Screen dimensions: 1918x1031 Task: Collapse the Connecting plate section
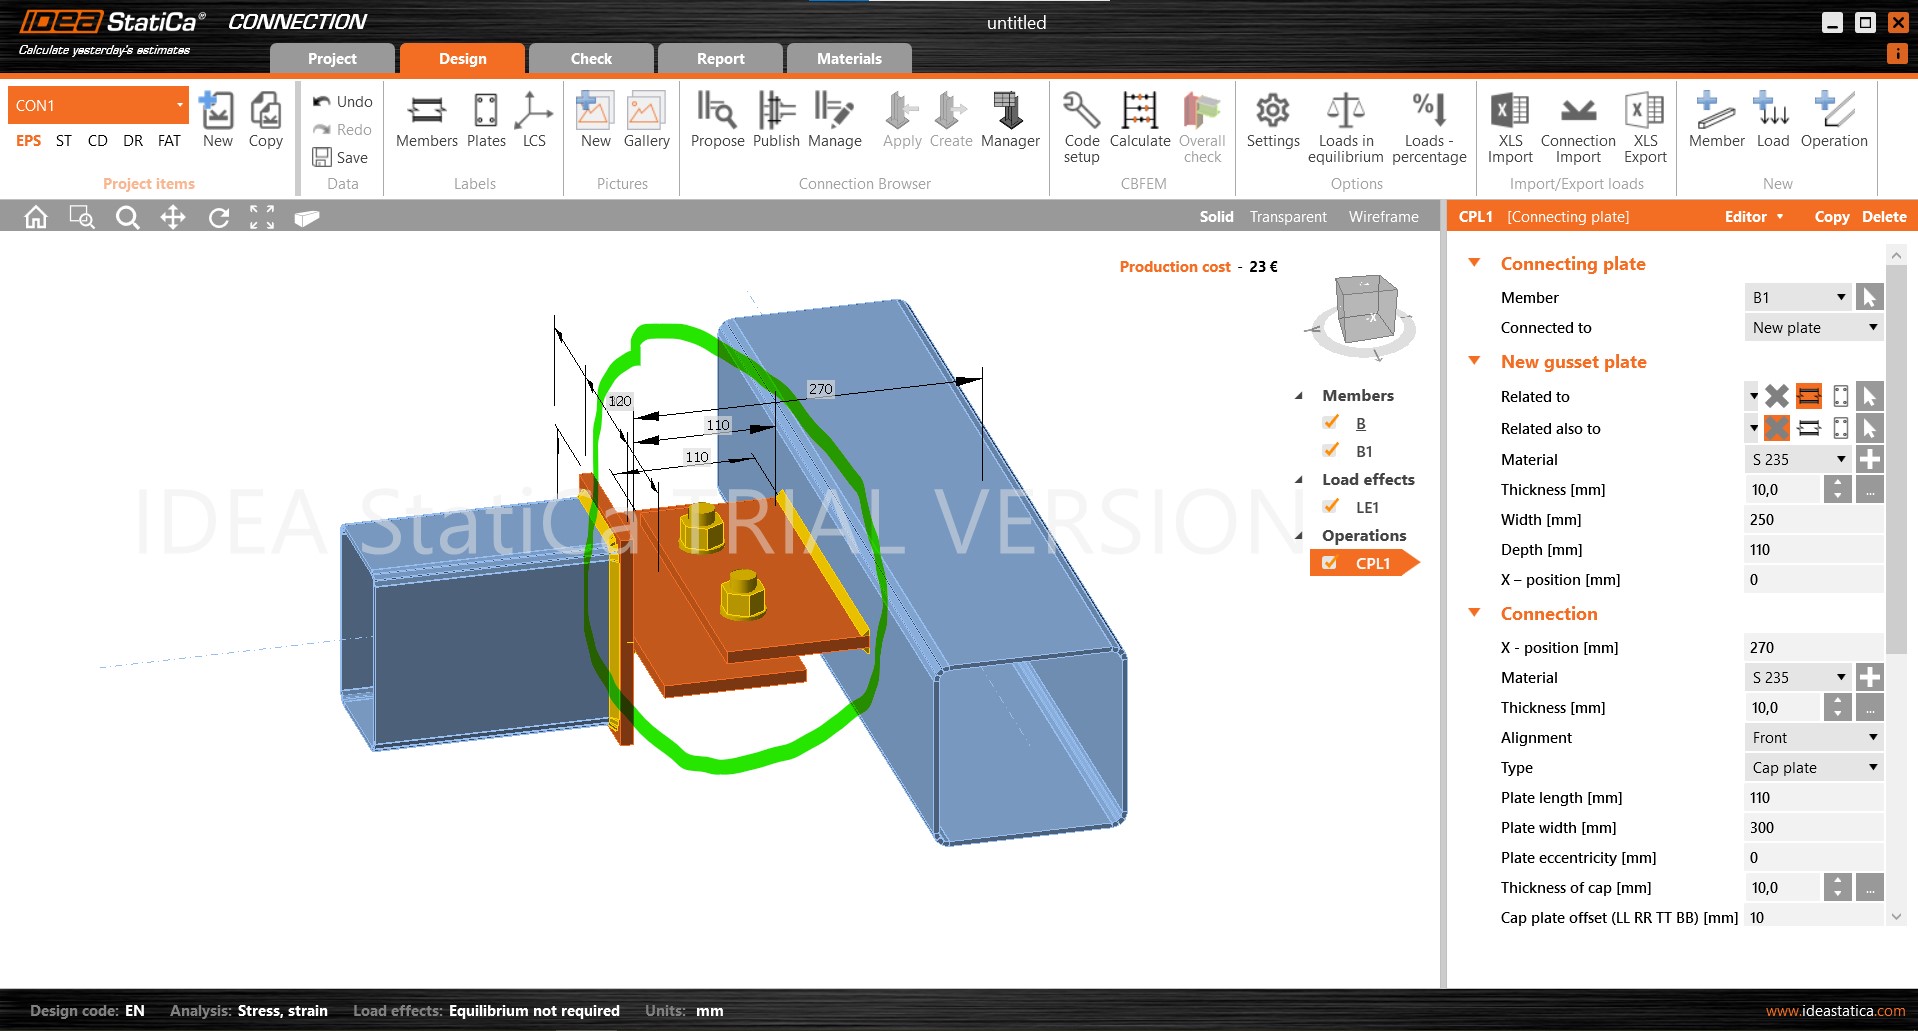pos(1475,263)
